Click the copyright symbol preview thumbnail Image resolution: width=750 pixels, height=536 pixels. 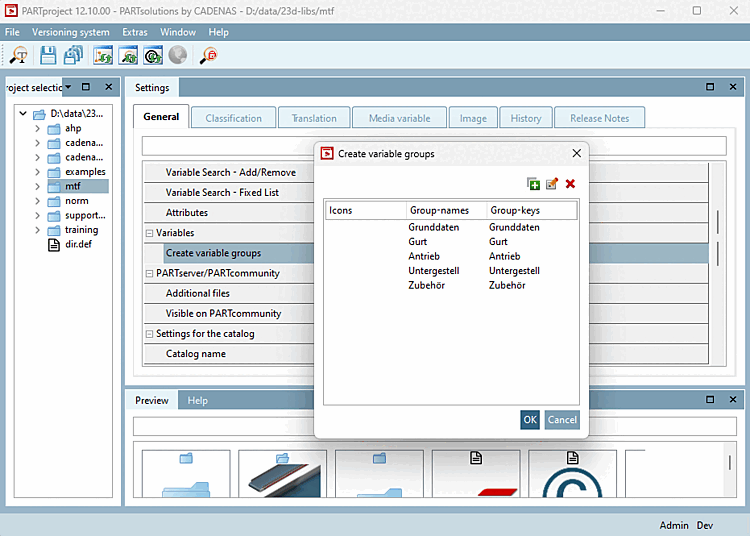point(573,473)
